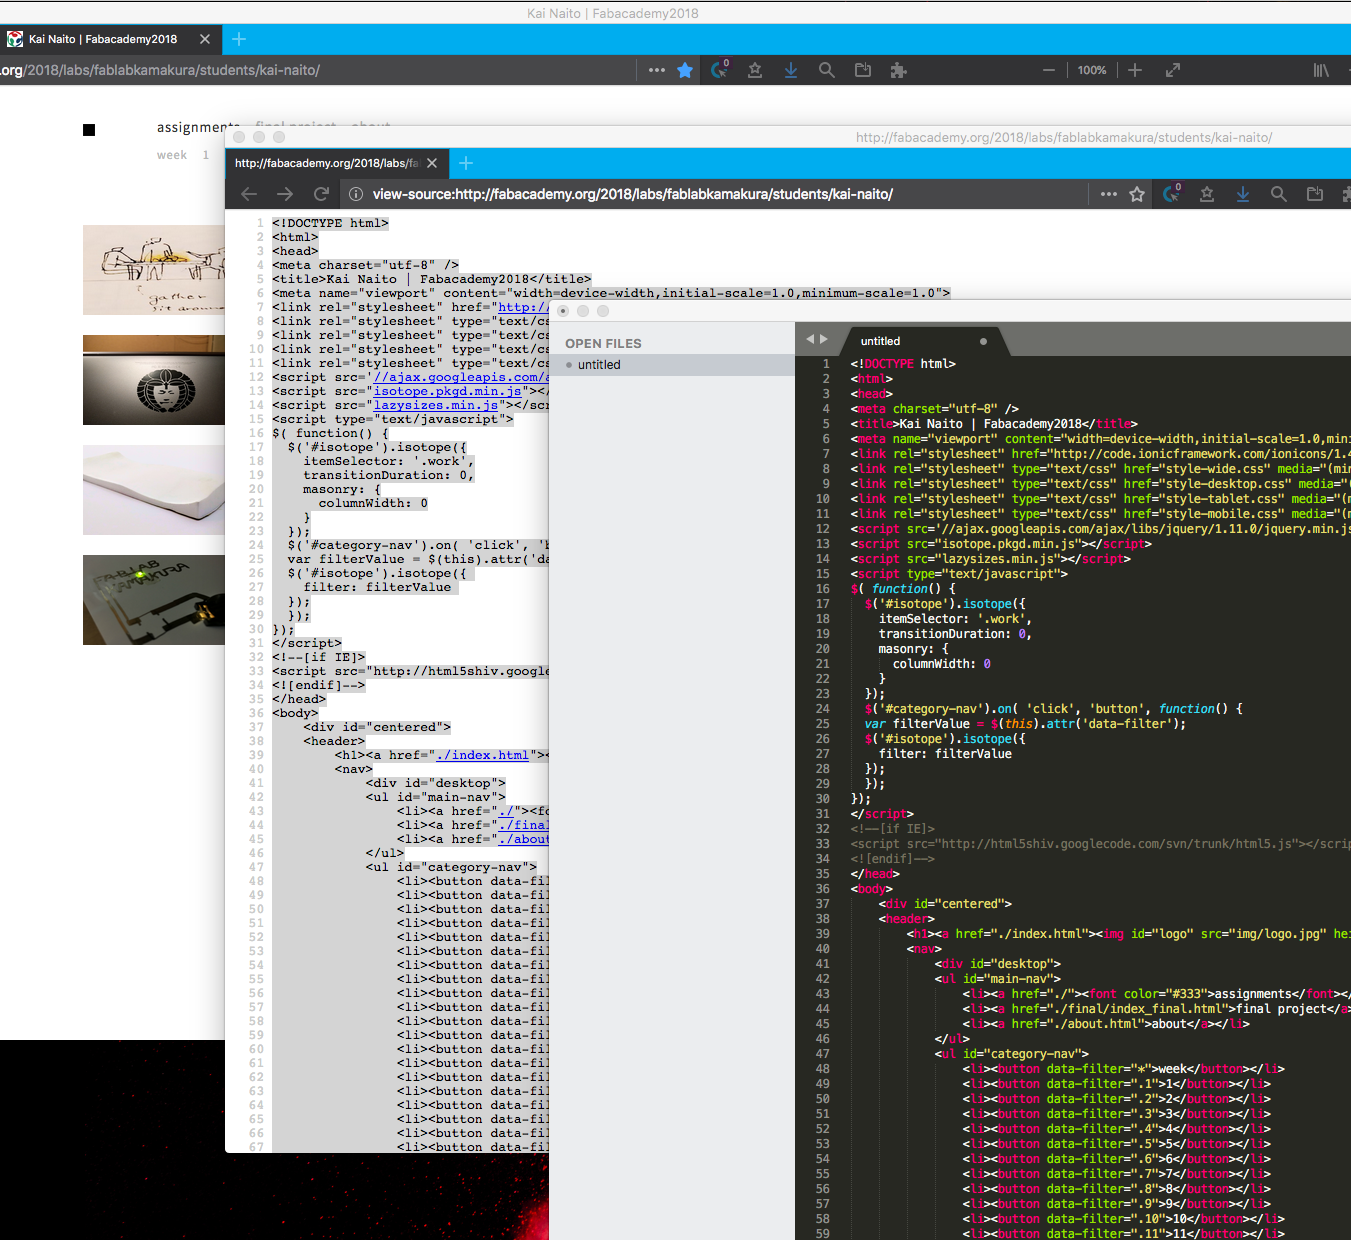Select the untitled tab in Sublime Text
The height and width of the screenshot is (1240, 1351).
coord(881,341)
